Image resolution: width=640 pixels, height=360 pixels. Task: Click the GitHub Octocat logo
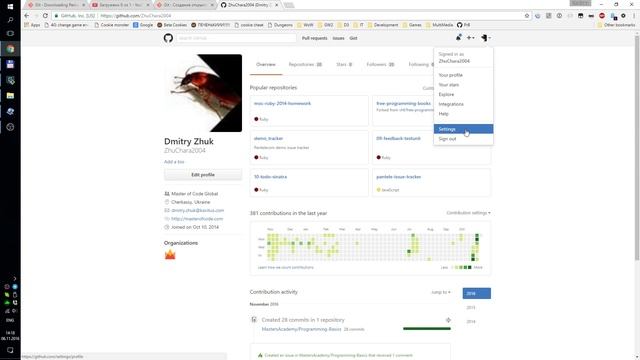168,38
